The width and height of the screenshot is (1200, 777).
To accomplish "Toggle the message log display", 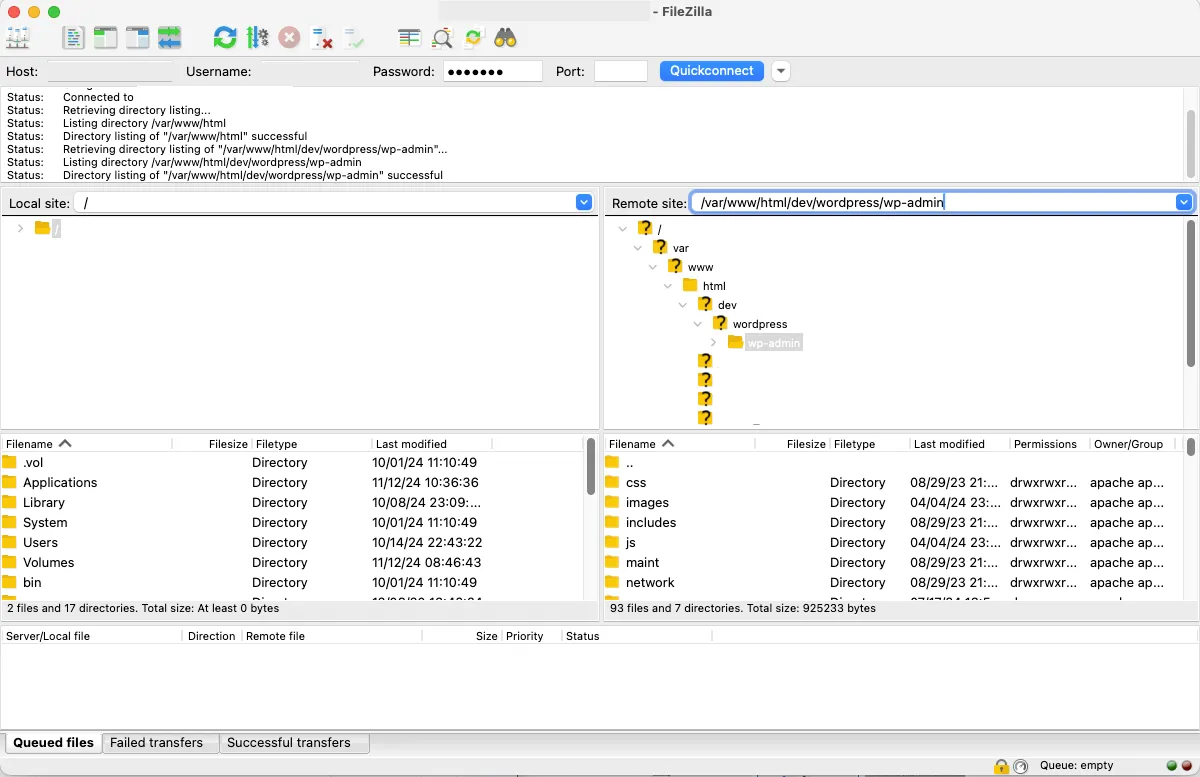I will point(73,38).
